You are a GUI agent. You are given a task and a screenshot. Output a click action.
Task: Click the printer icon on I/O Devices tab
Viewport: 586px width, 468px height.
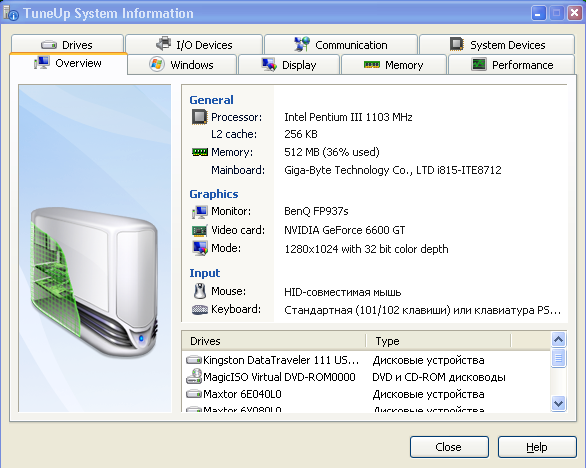[163, 44]
